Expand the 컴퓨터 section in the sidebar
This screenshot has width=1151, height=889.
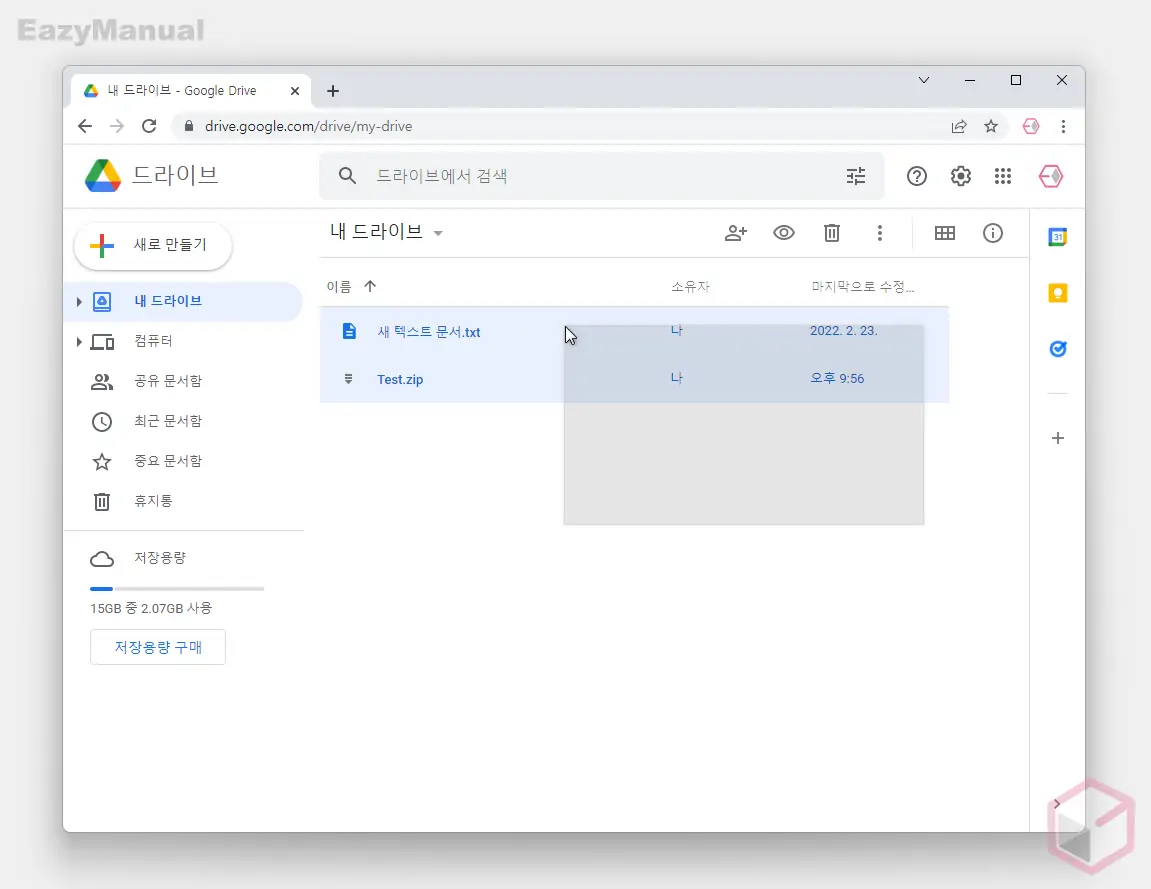tap(80, 341)
